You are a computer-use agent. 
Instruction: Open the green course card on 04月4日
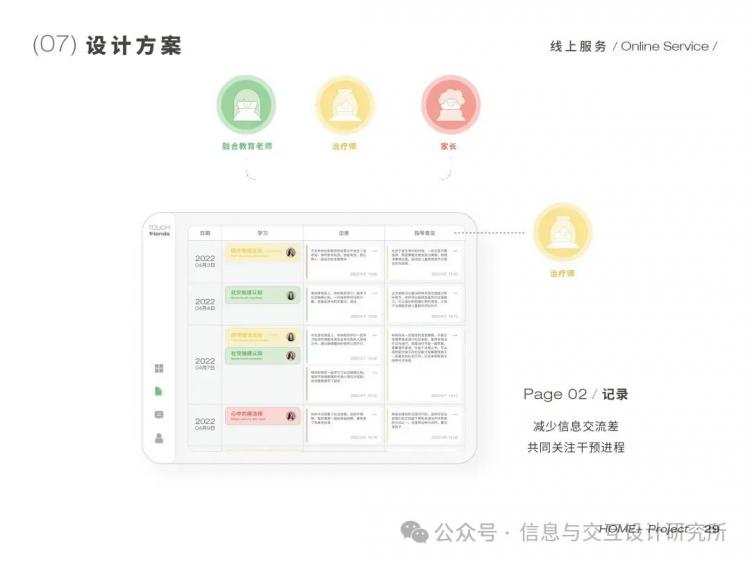click(x=263, y=295)
